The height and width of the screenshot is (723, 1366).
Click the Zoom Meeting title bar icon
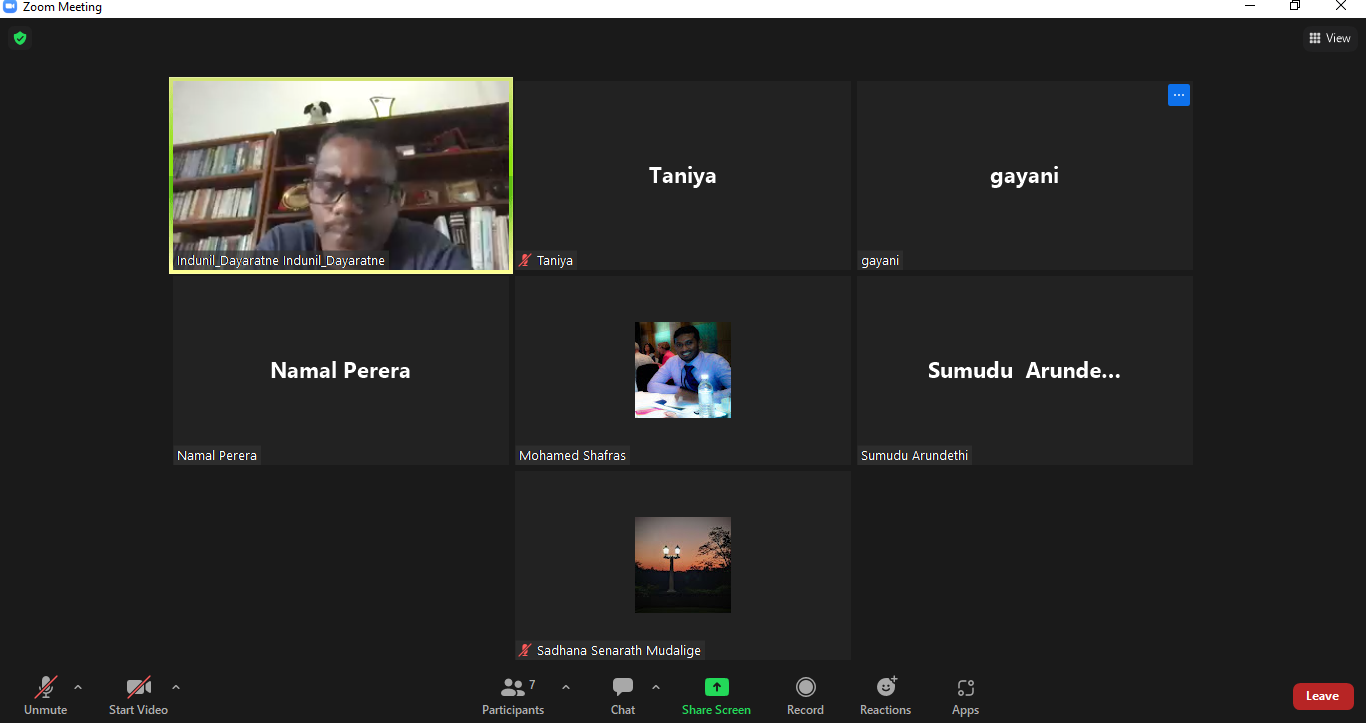point(10,7)
